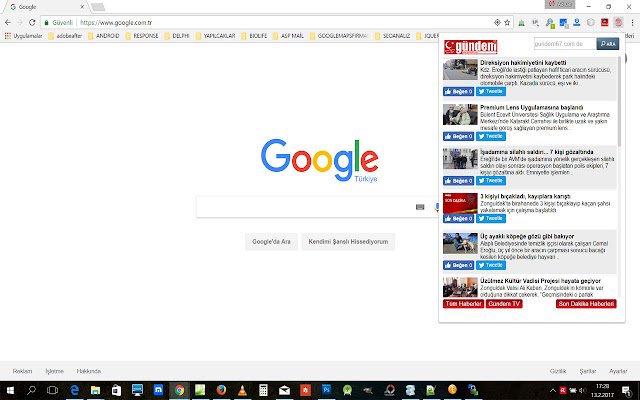Click the location target icon in address bar
The height and width of the screenshot is (400, 640).
(x=497, y=22)
